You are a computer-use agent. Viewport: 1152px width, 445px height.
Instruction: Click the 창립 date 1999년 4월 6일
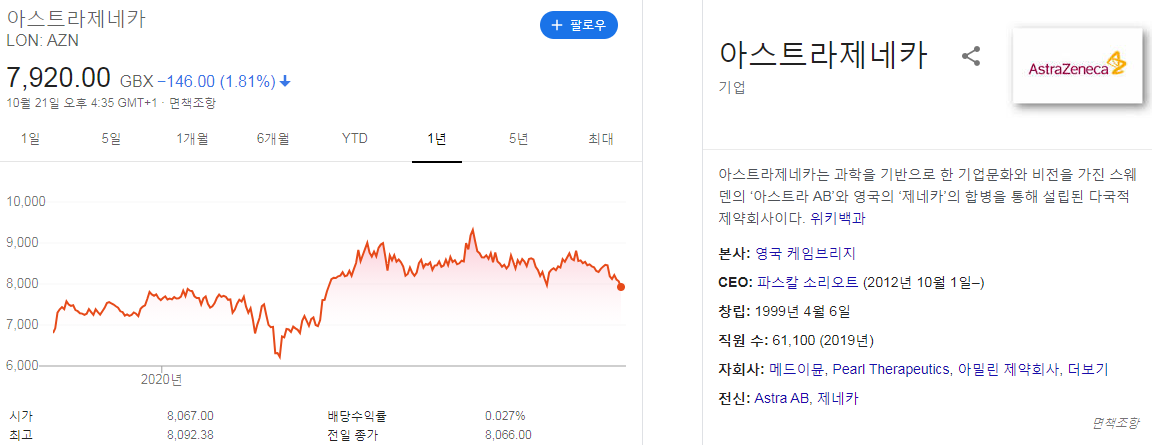coord(802,311)
